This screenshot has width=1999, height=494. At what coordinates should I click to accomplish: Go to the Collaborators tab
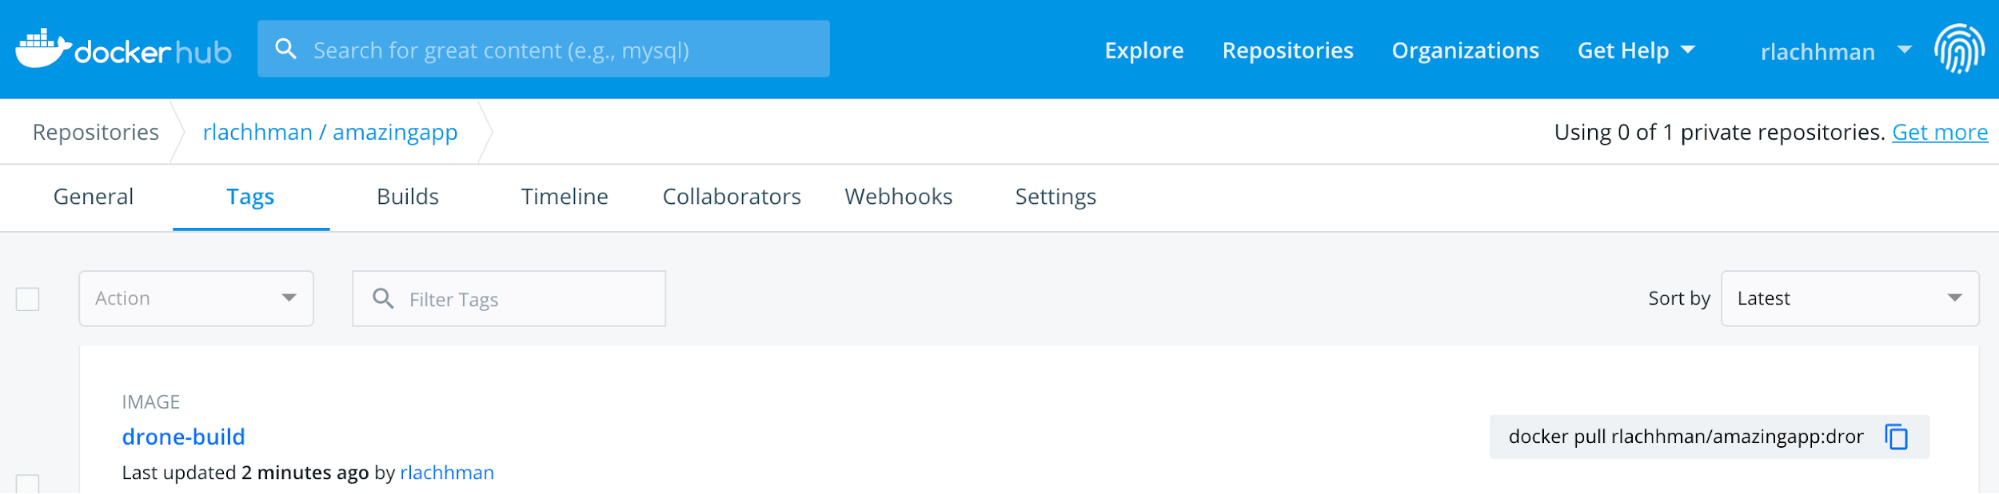[x=732, y=197]
